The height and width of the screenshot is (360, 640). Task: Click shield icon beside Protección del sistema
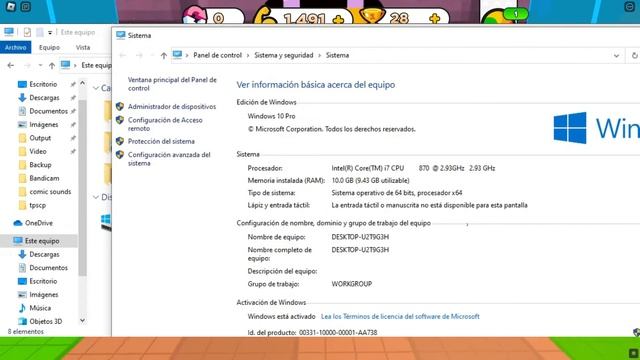[120, 141]
